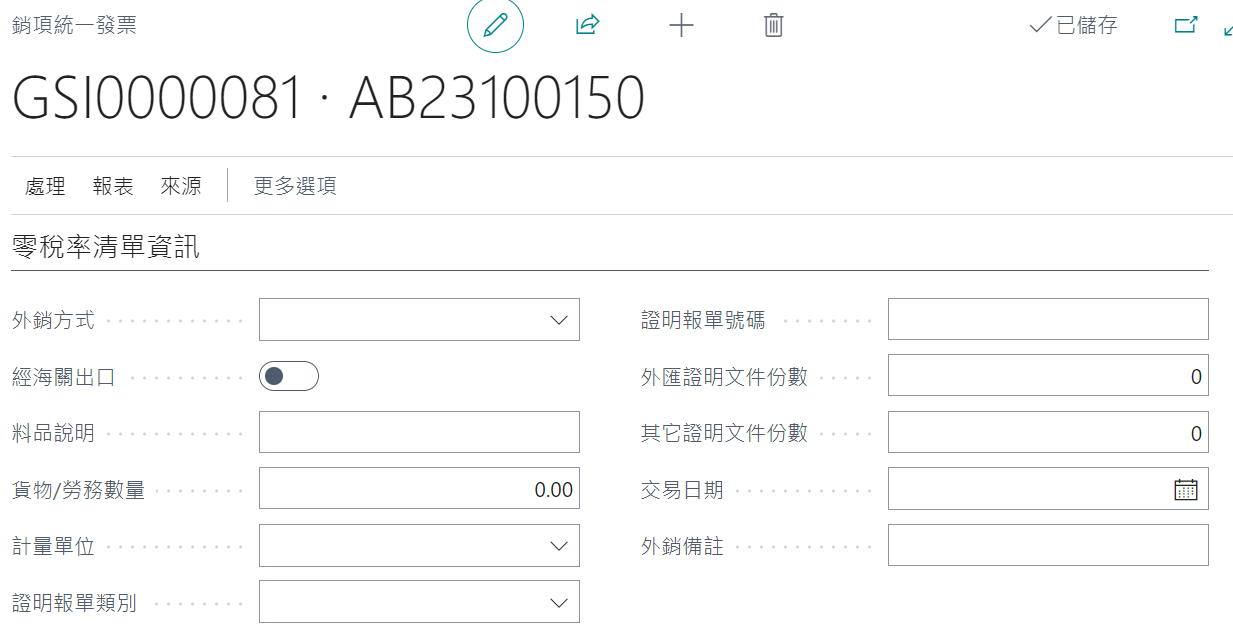Image resolution: width=1233 pixels, height=643 pixels.
Task: Click the 銷項統一發票 page caption
Action: pyautogui.click(x=74, y=26)
